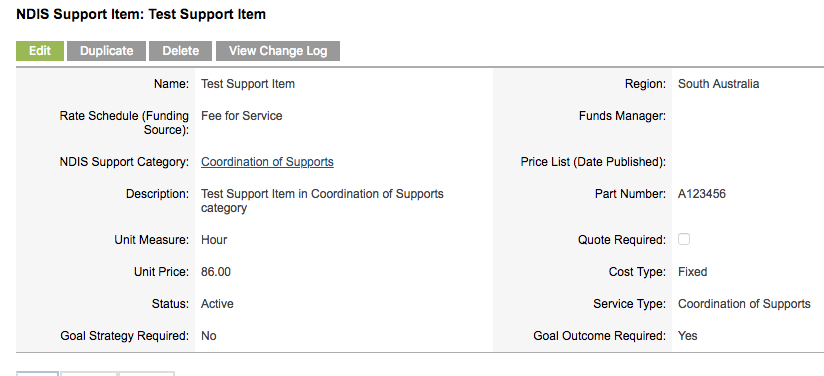Viewport: 824px width, 376px height.
Task: Click the Status value Active
Action: 218,304
